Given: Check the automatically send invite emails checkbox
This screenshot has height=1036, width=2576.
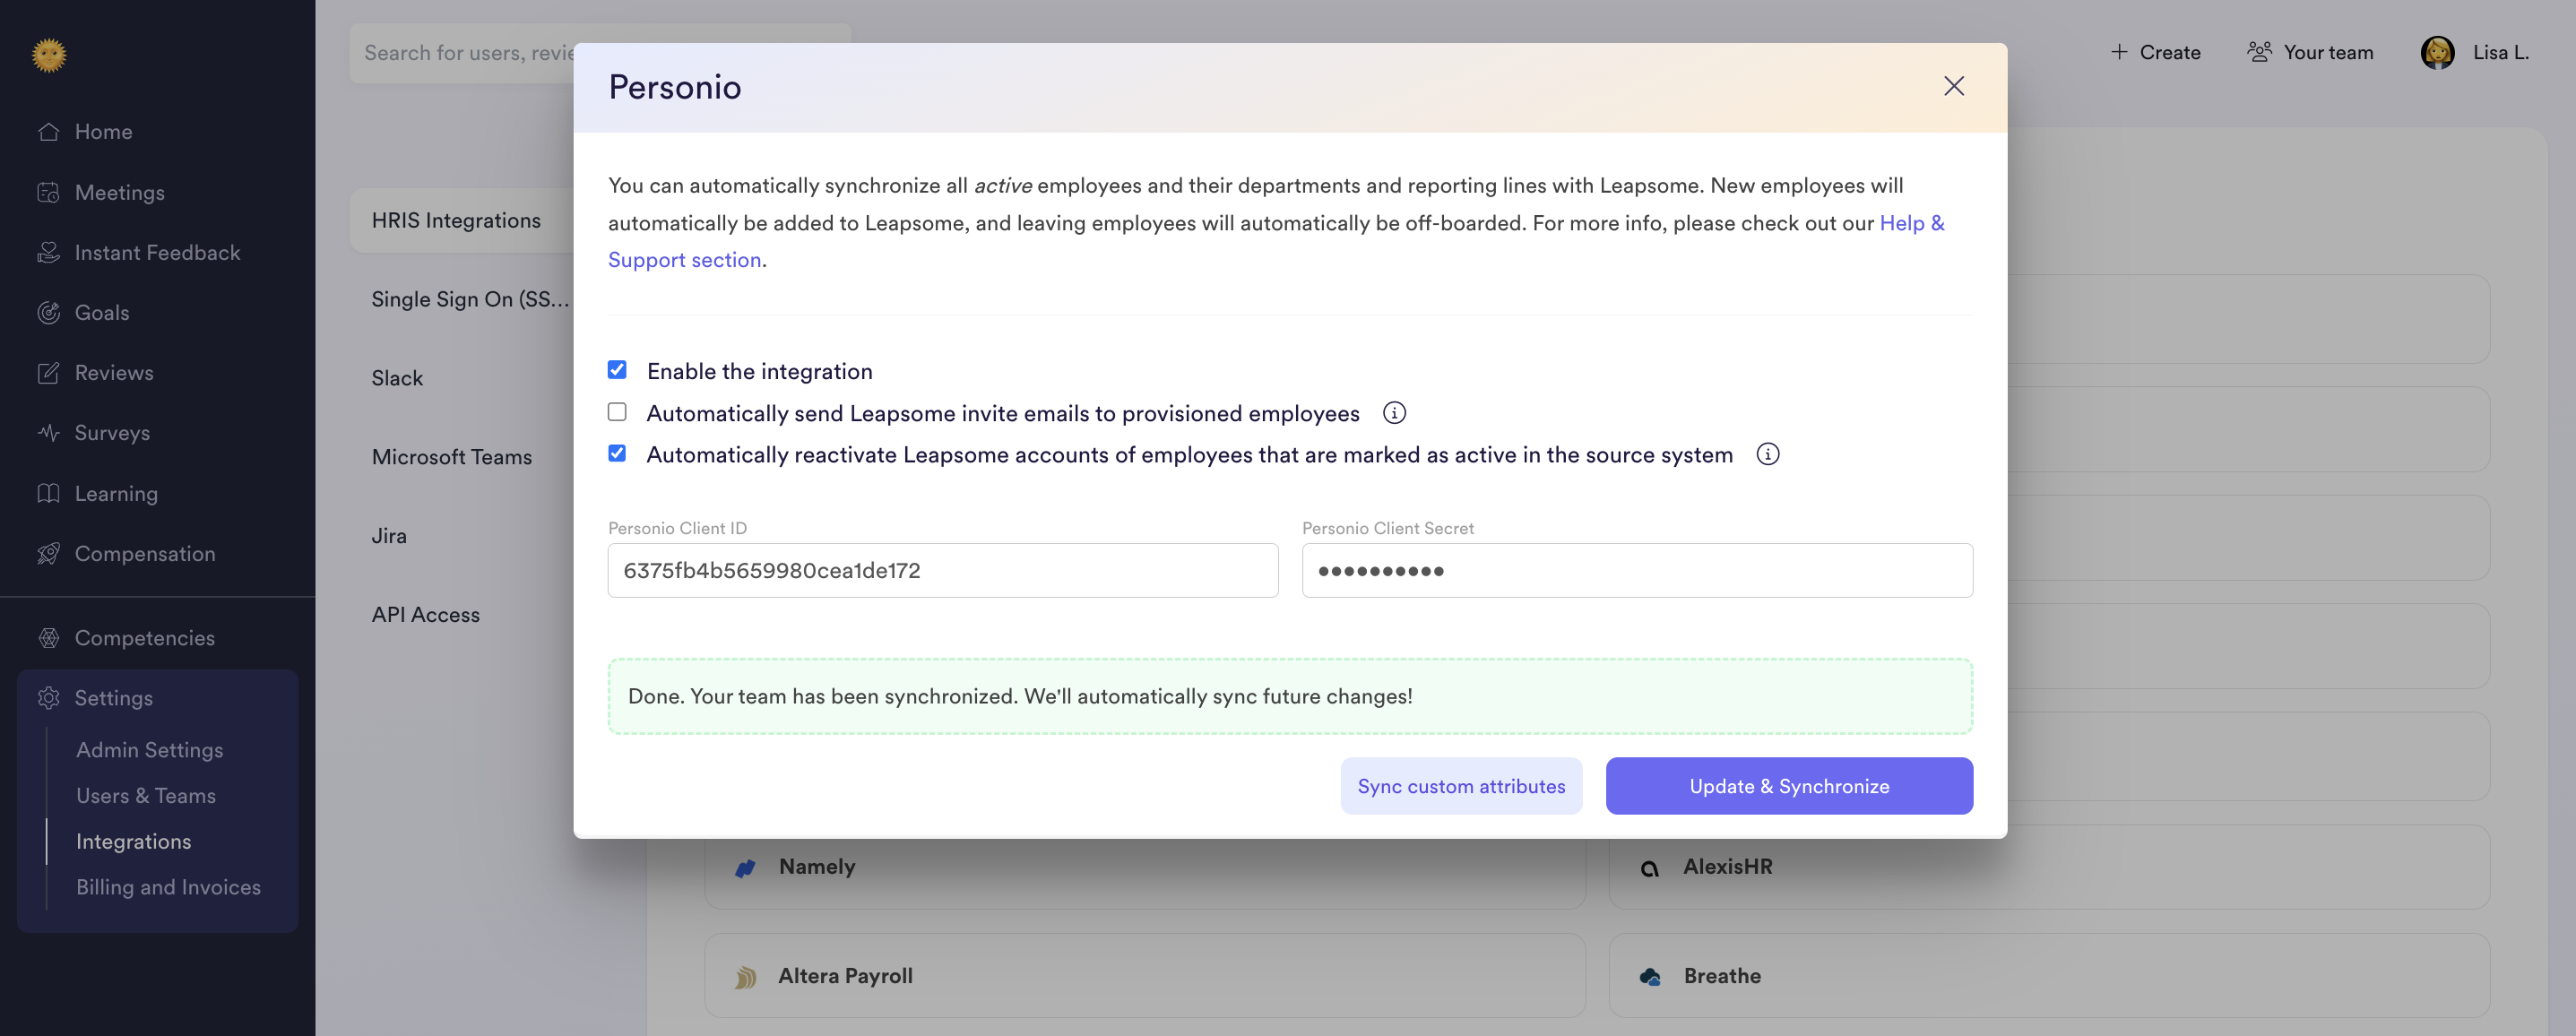Looking at the screenshot, I should (x=617, y=412).
